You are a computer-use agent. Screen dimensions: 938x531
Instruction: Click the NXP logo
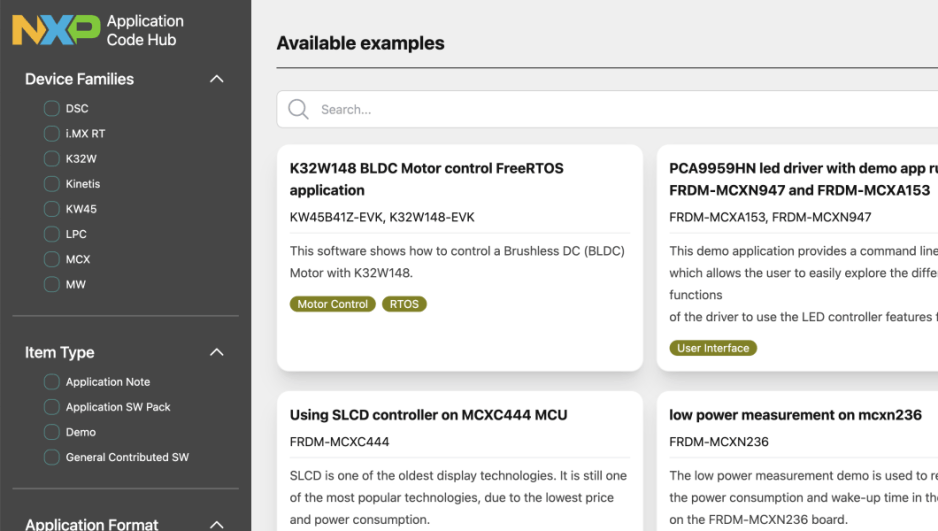(56, 30)
